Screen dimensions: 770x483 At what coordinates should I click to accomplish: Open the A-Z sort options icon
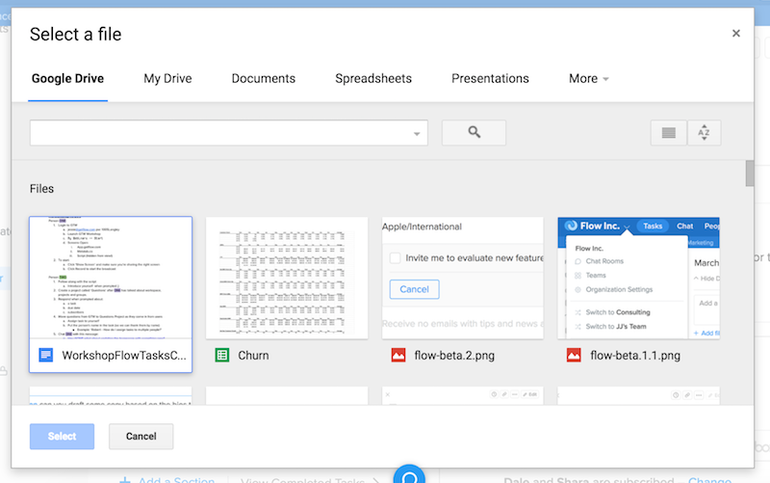point(704,133)
